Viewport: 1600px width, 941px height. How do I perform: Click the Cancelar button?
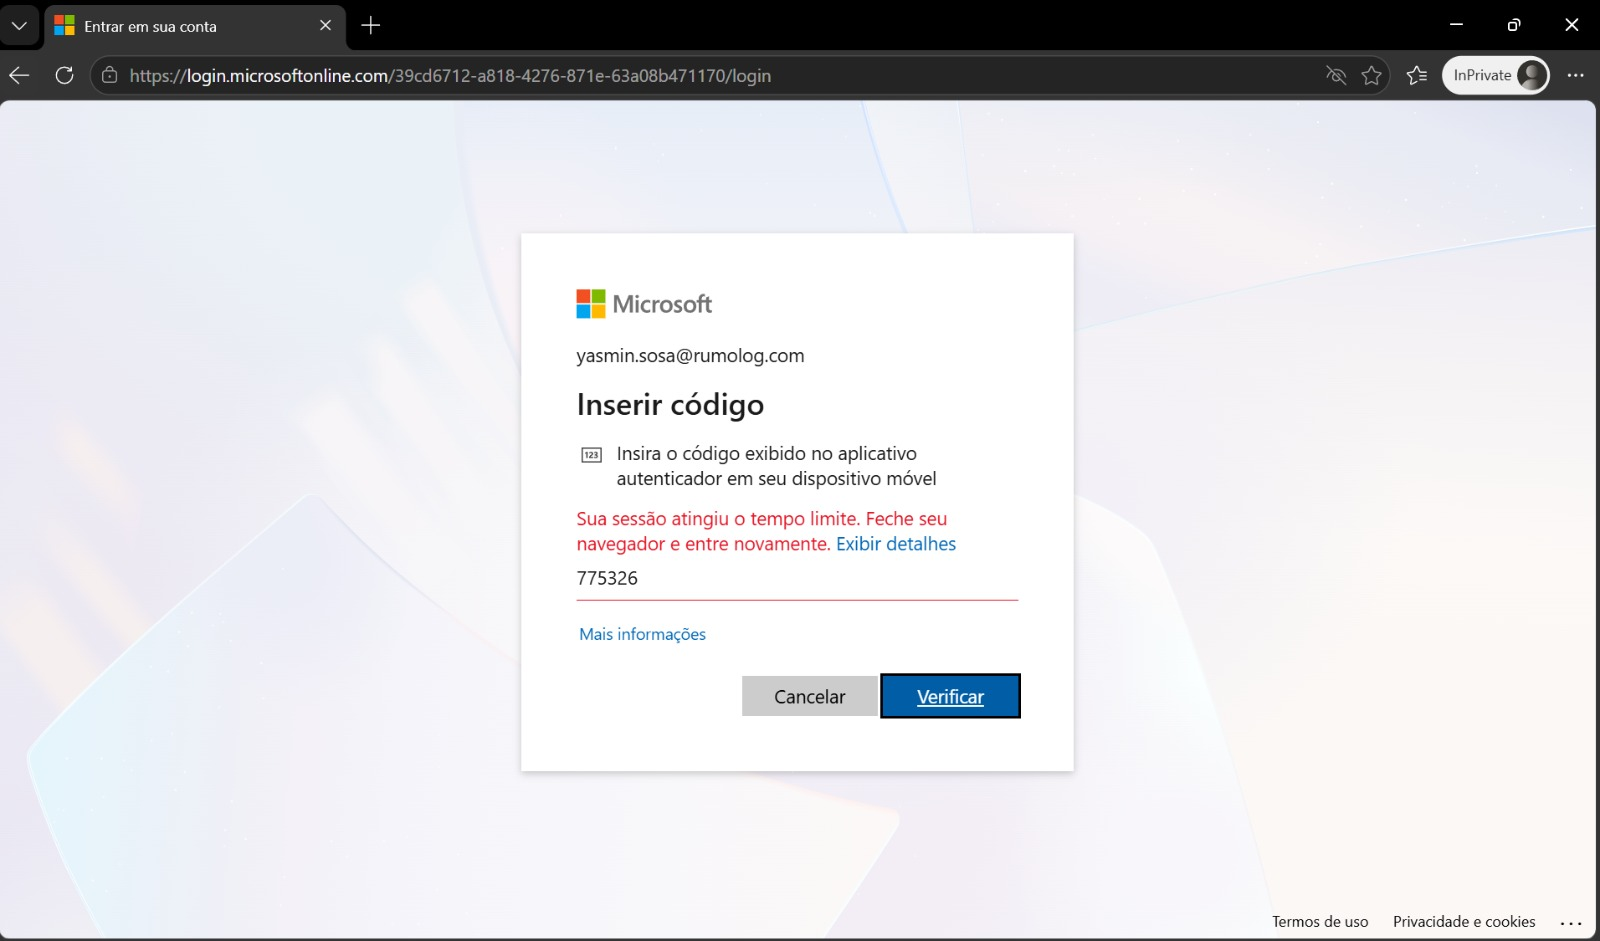click(810, 697)
